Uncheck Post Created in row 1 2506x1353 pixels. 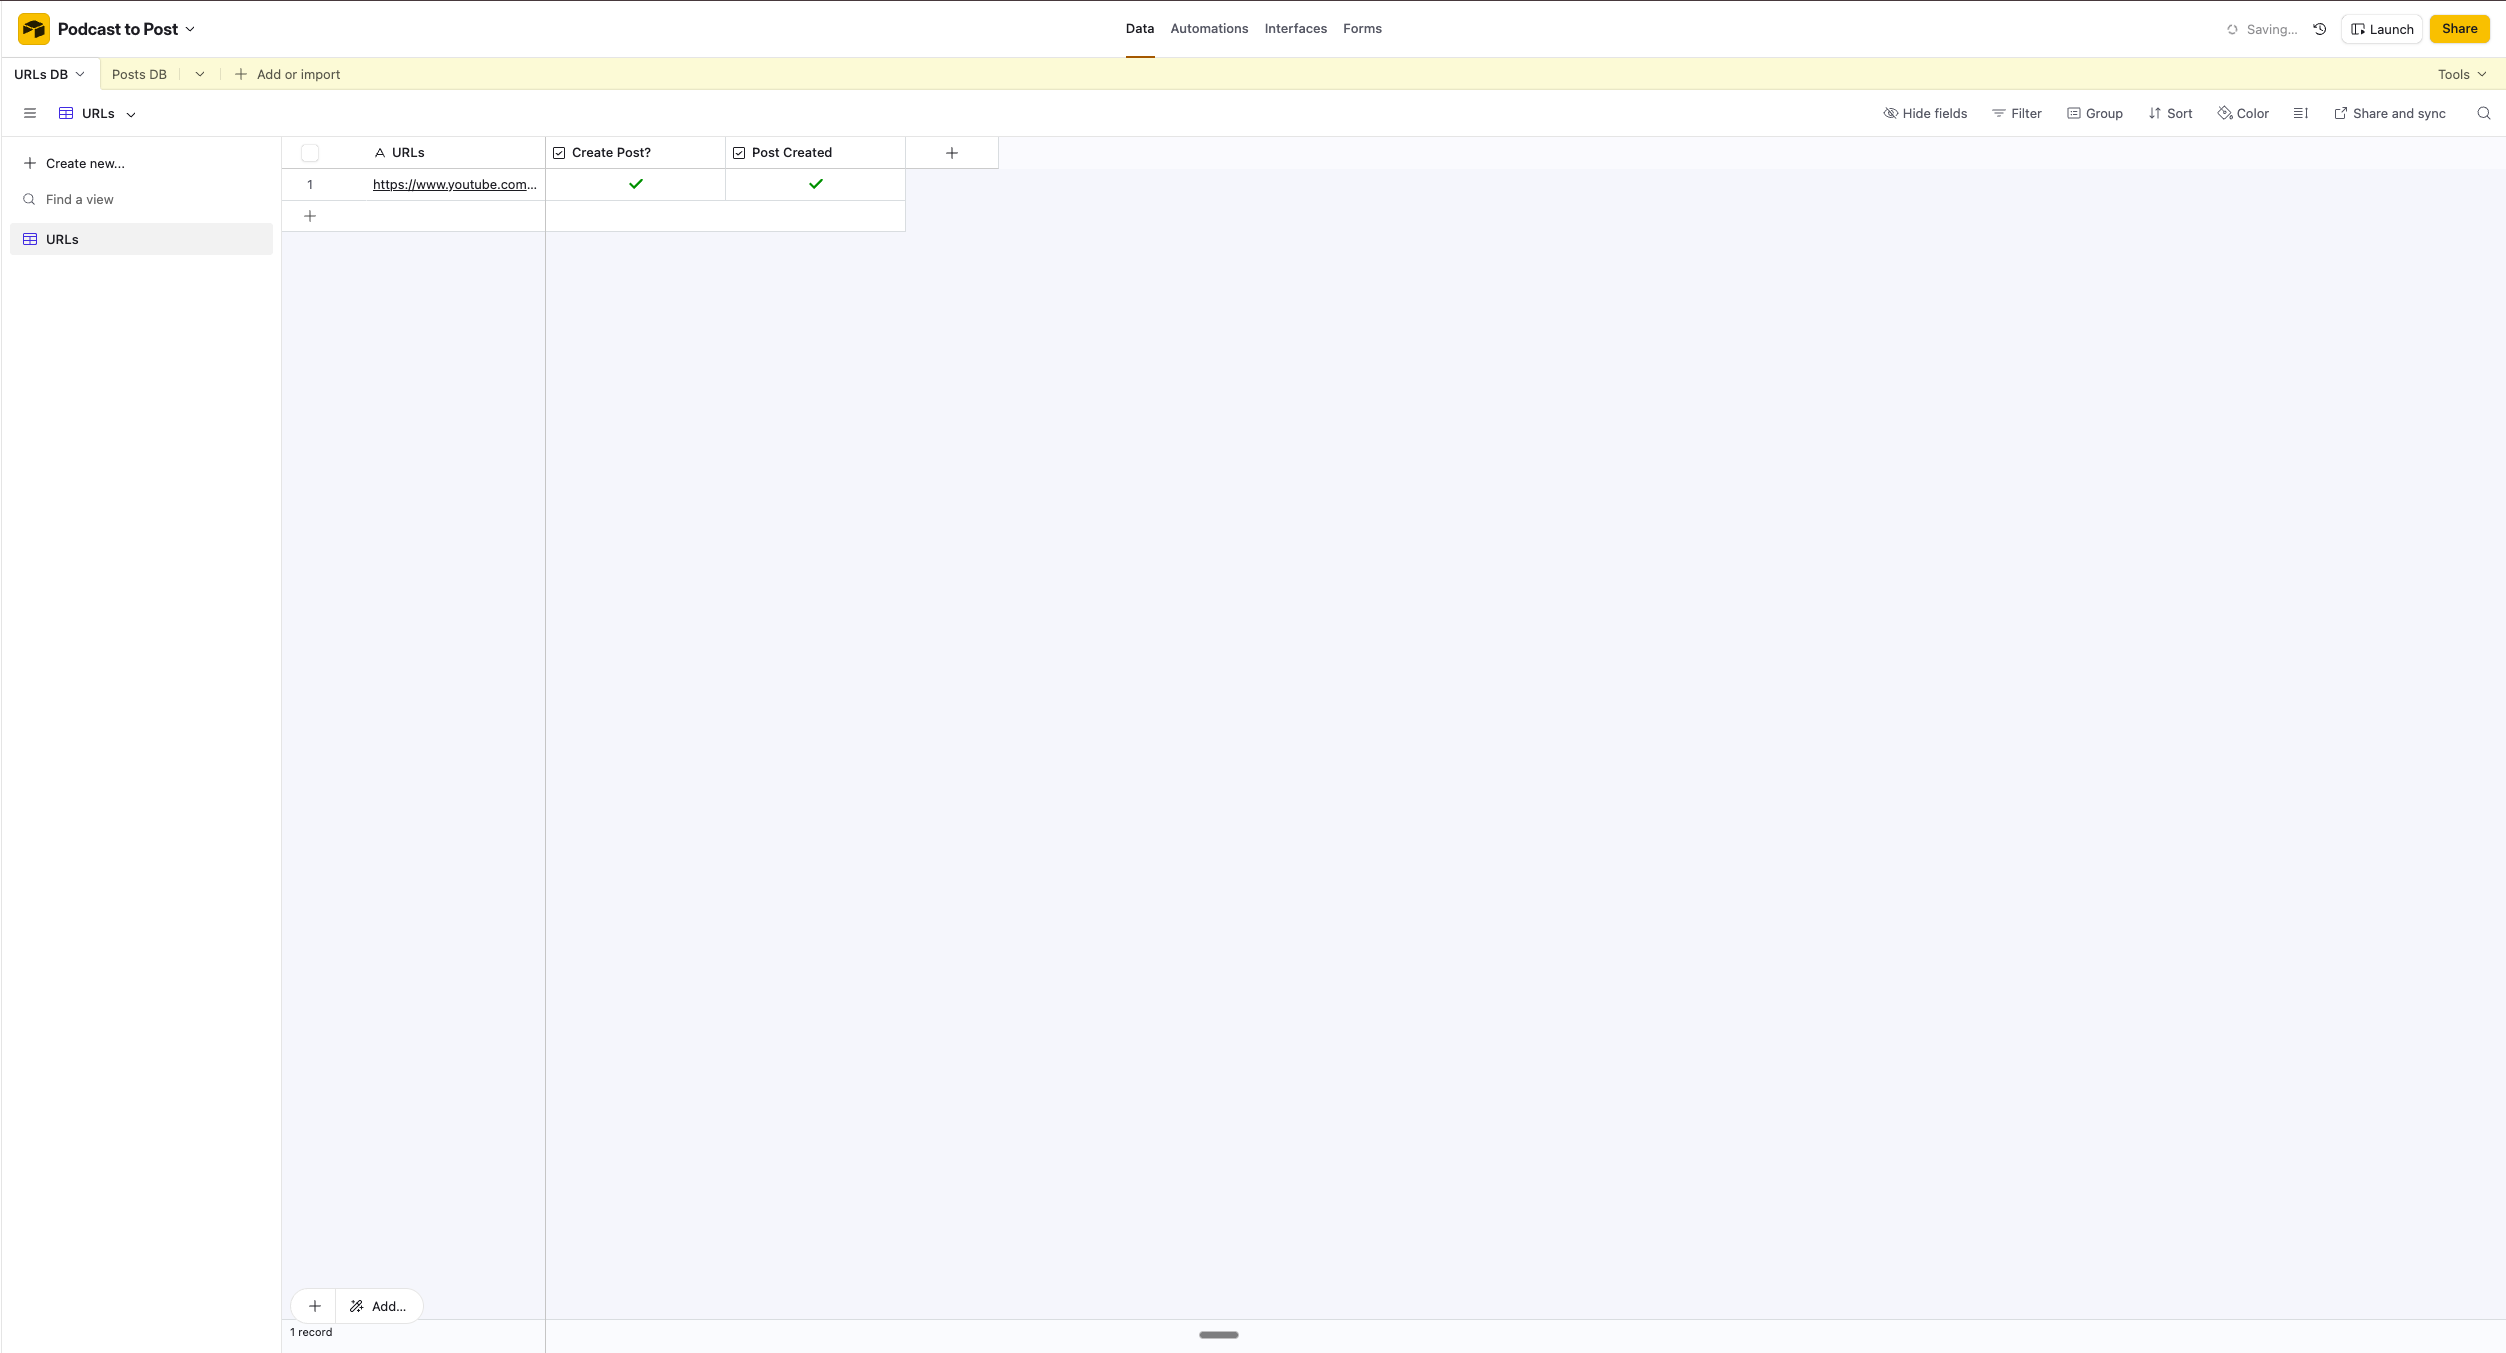815,184
